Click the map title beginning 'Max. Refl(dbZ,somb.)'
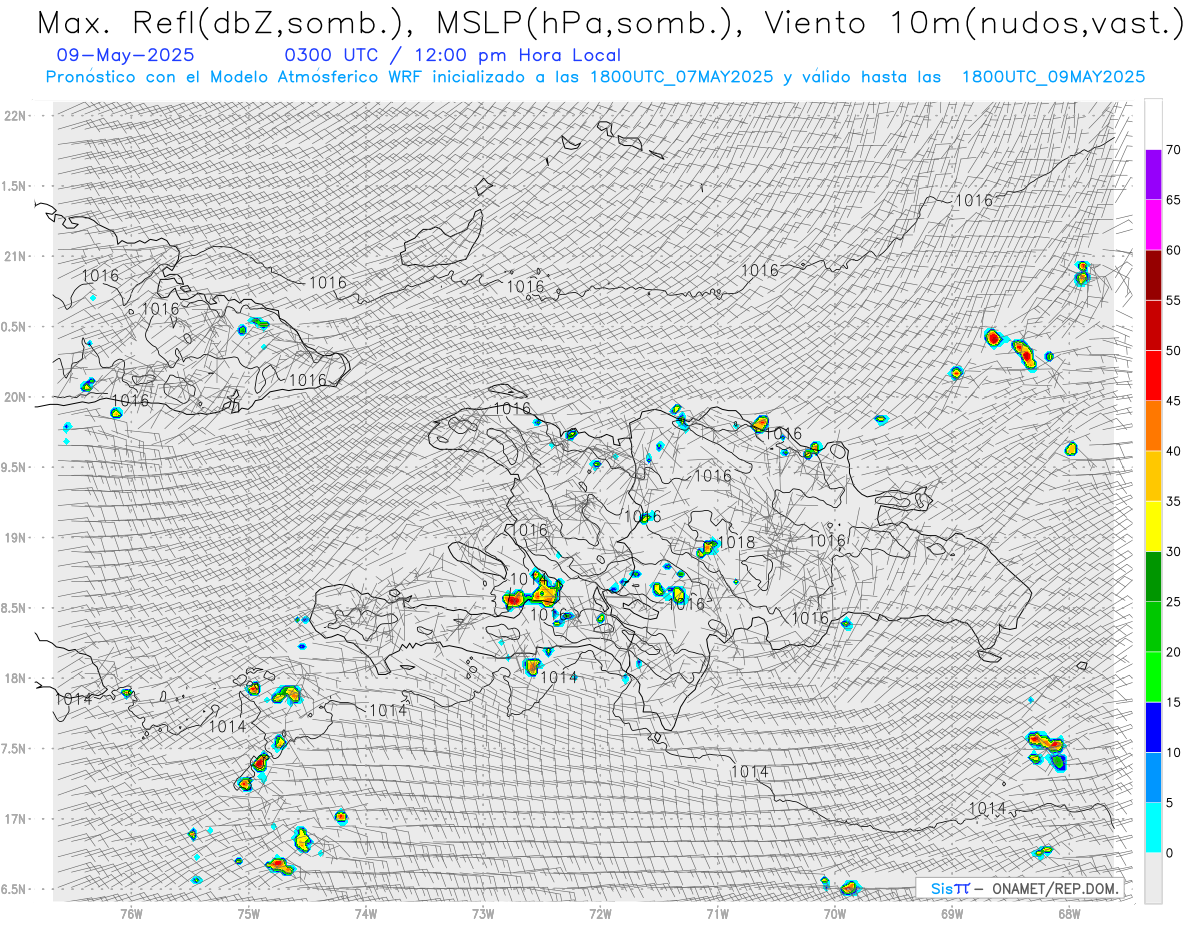 [609, 23]
